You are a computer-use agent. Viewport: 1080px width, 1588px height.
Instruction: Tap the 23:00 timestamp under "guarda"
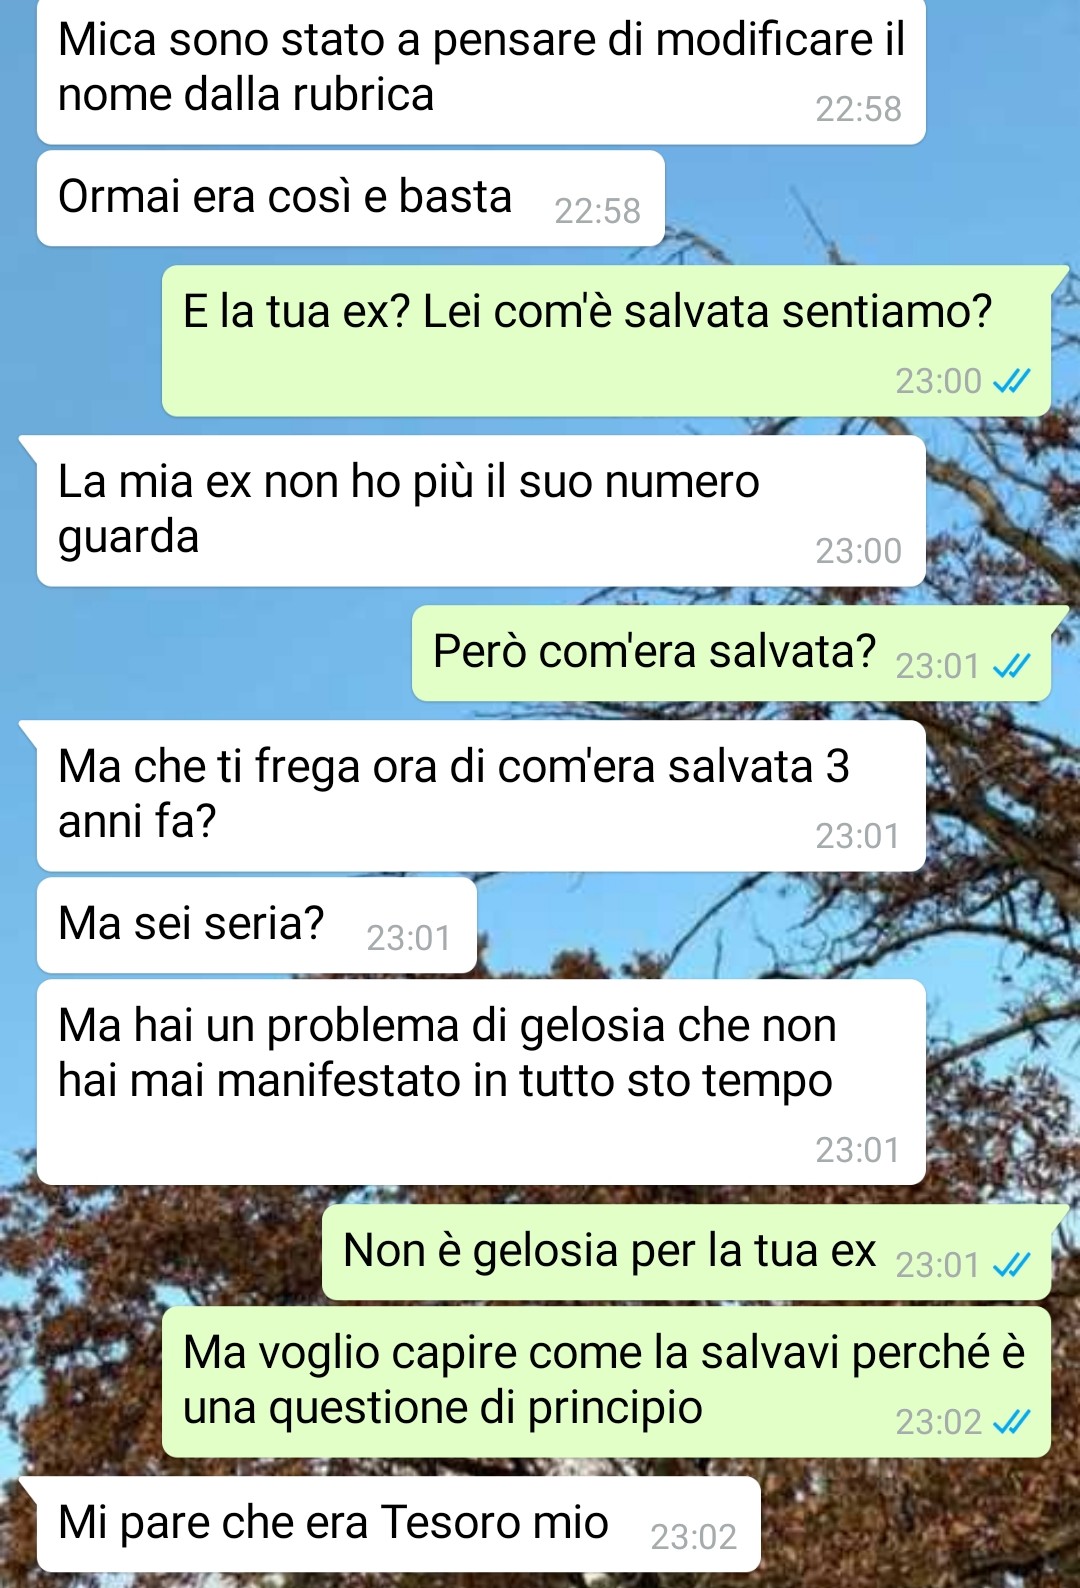pyautogui.click(x=858, y=551)
